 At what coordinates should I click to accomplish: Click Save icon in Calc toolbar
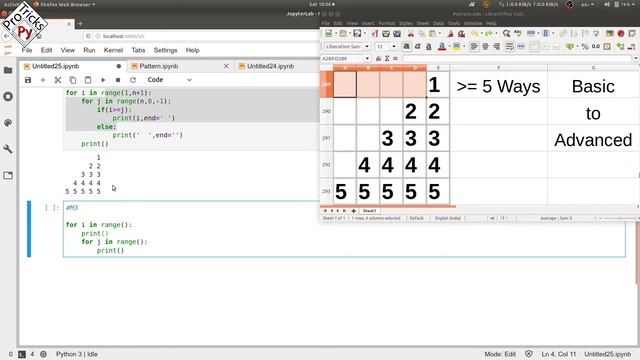[x=357, y=33]
